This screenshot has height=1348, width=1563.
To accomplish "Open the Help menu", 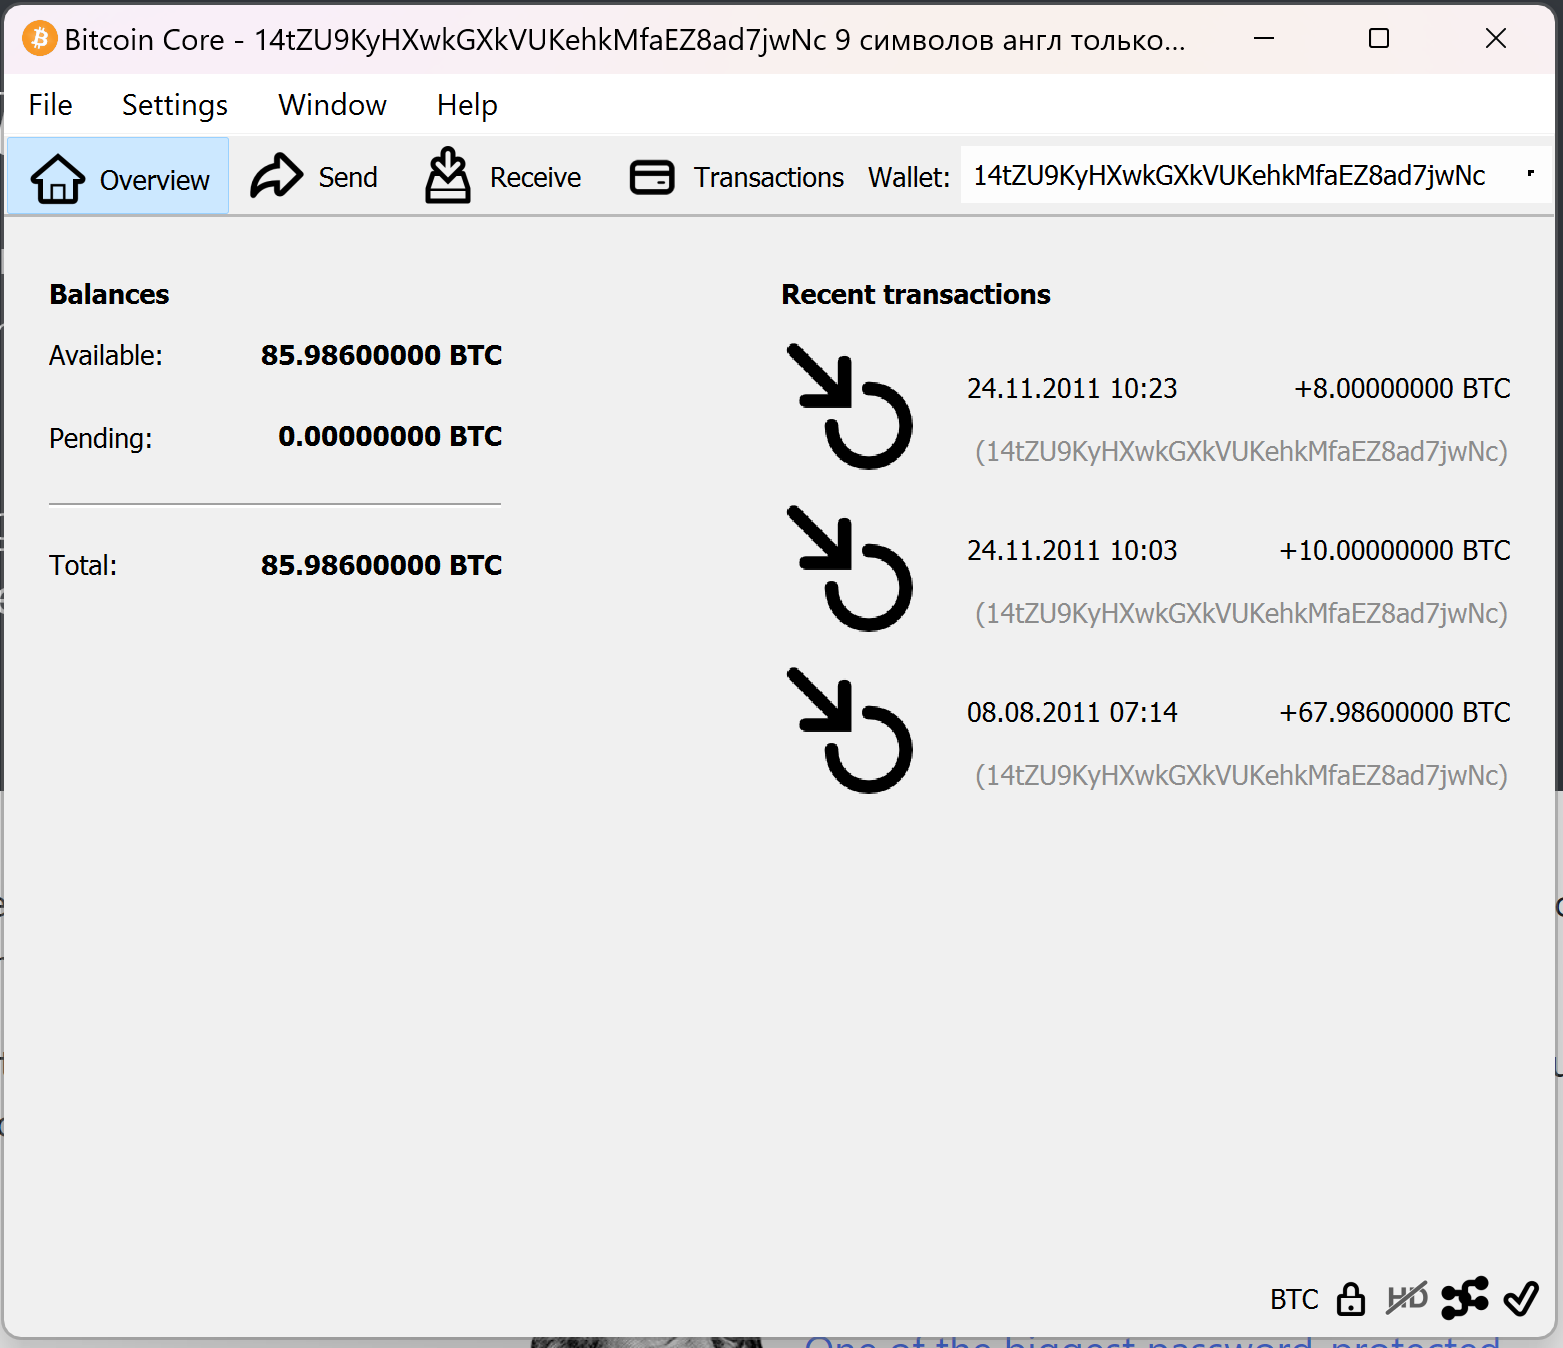I will 466,105.
